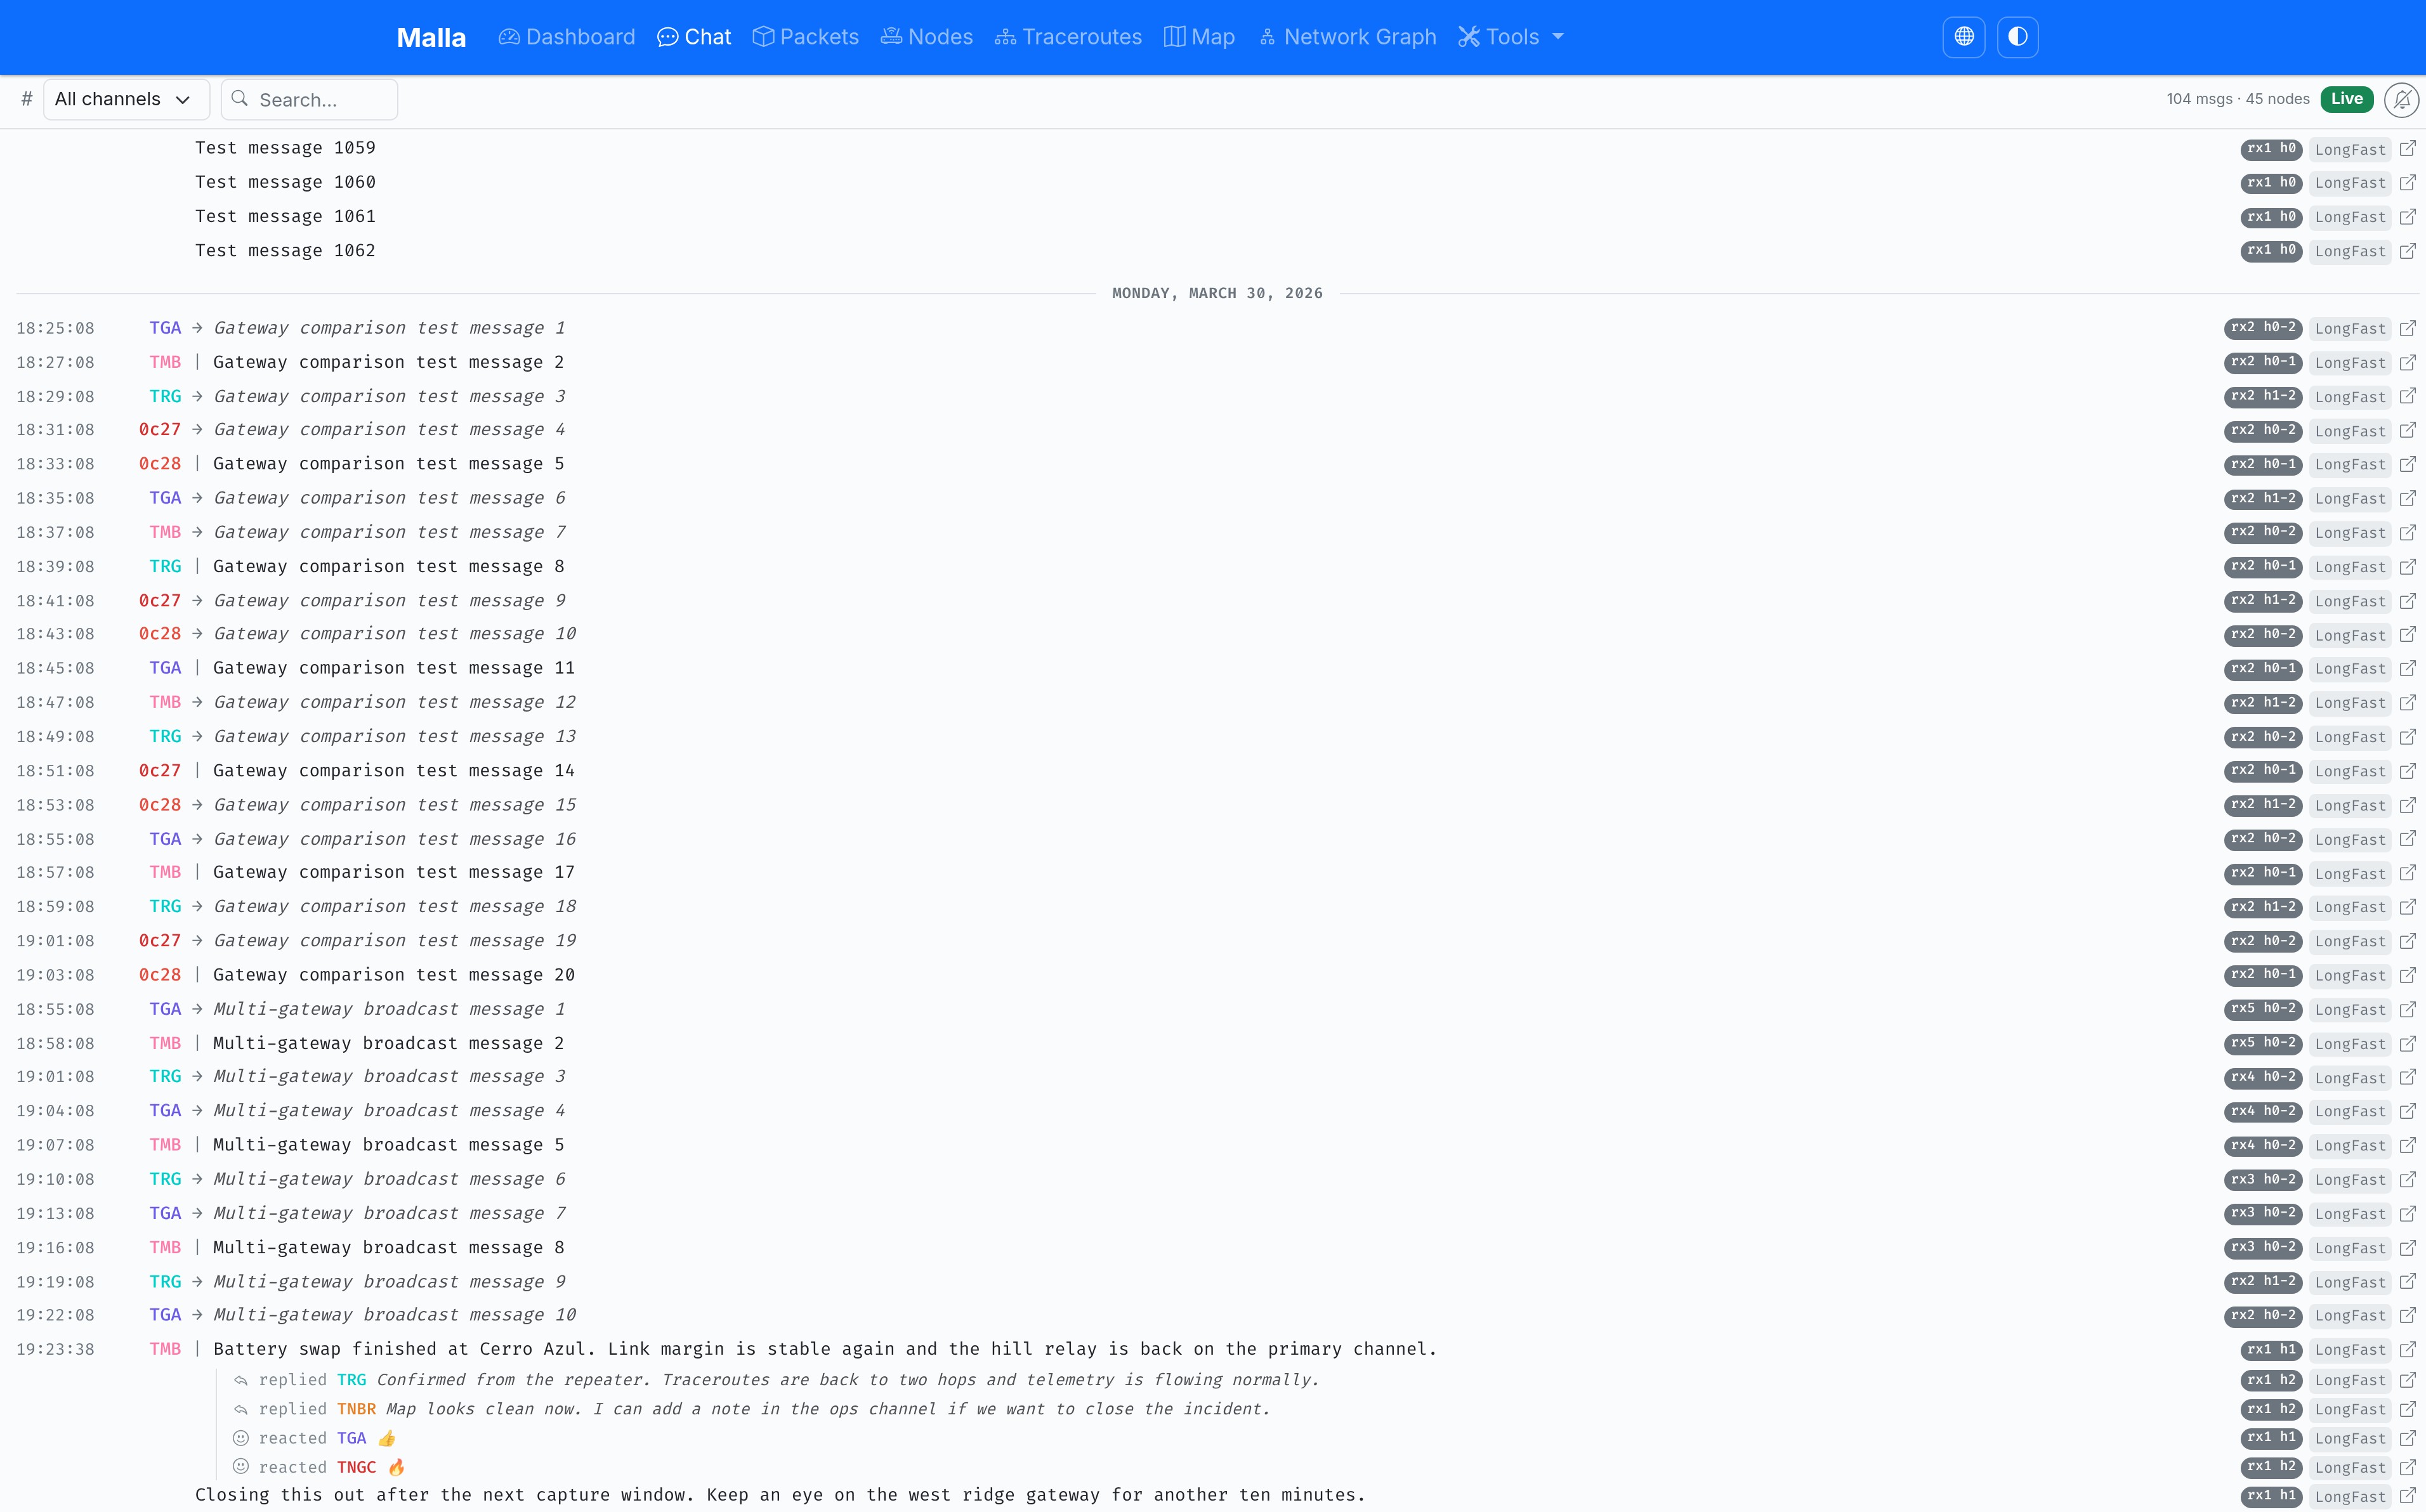Open packet link for TNGC fire reaction

point(2408,1467)
